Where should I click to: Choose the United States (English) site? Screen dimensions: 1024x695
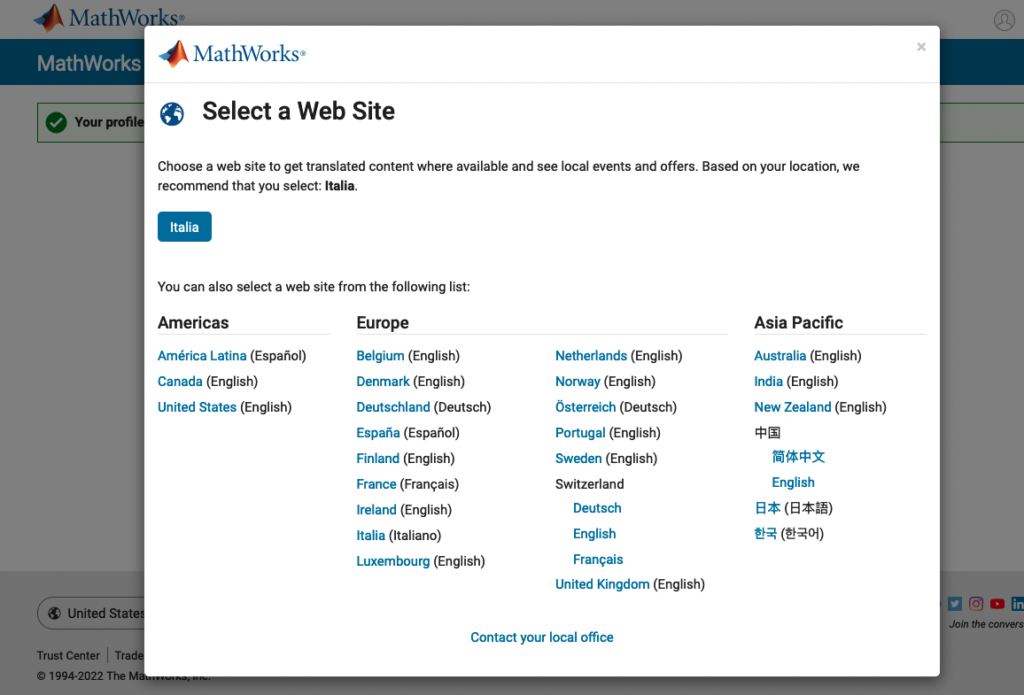coord(197,407)
